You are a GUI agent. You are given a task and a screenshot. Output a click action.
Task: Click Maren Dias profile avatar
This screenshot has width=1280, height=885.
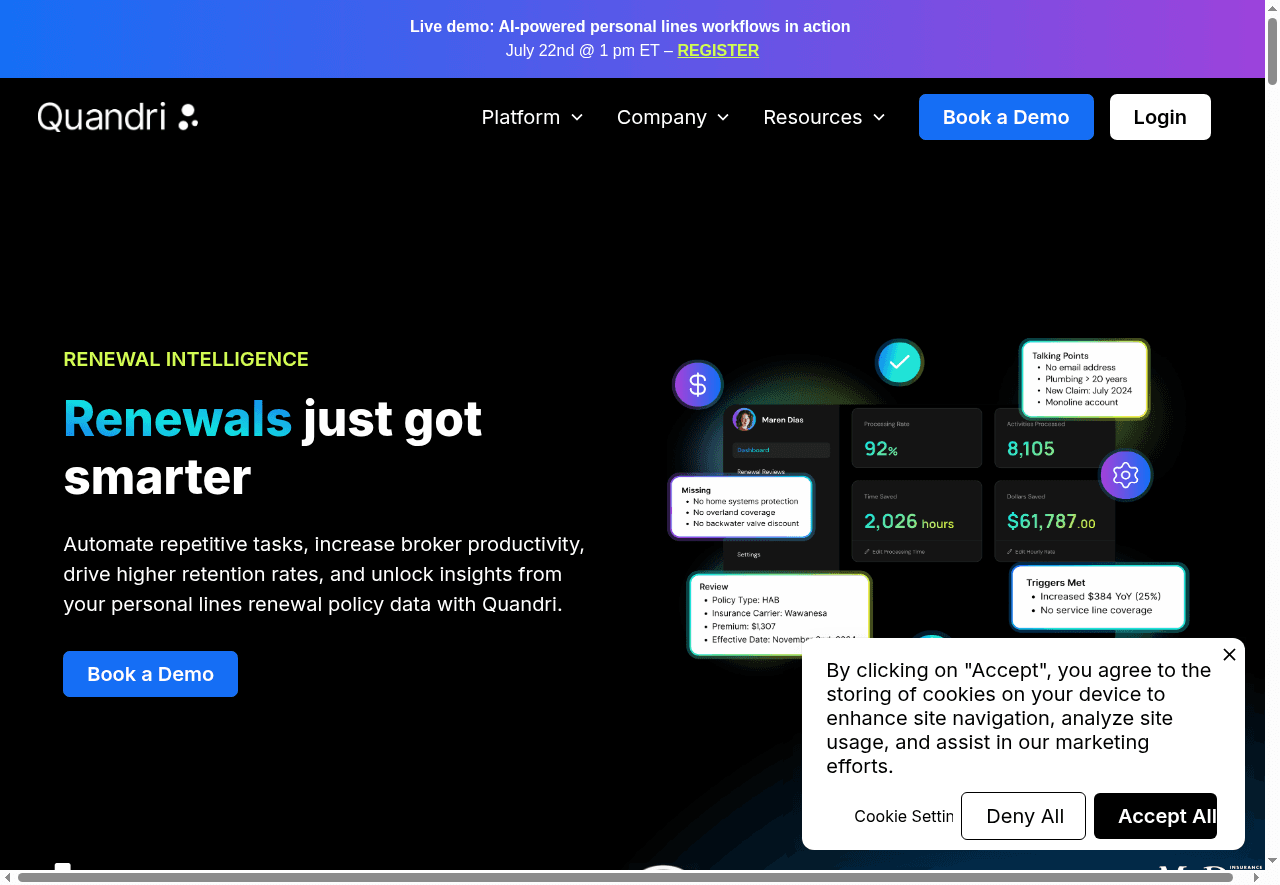tap(744, 420)
